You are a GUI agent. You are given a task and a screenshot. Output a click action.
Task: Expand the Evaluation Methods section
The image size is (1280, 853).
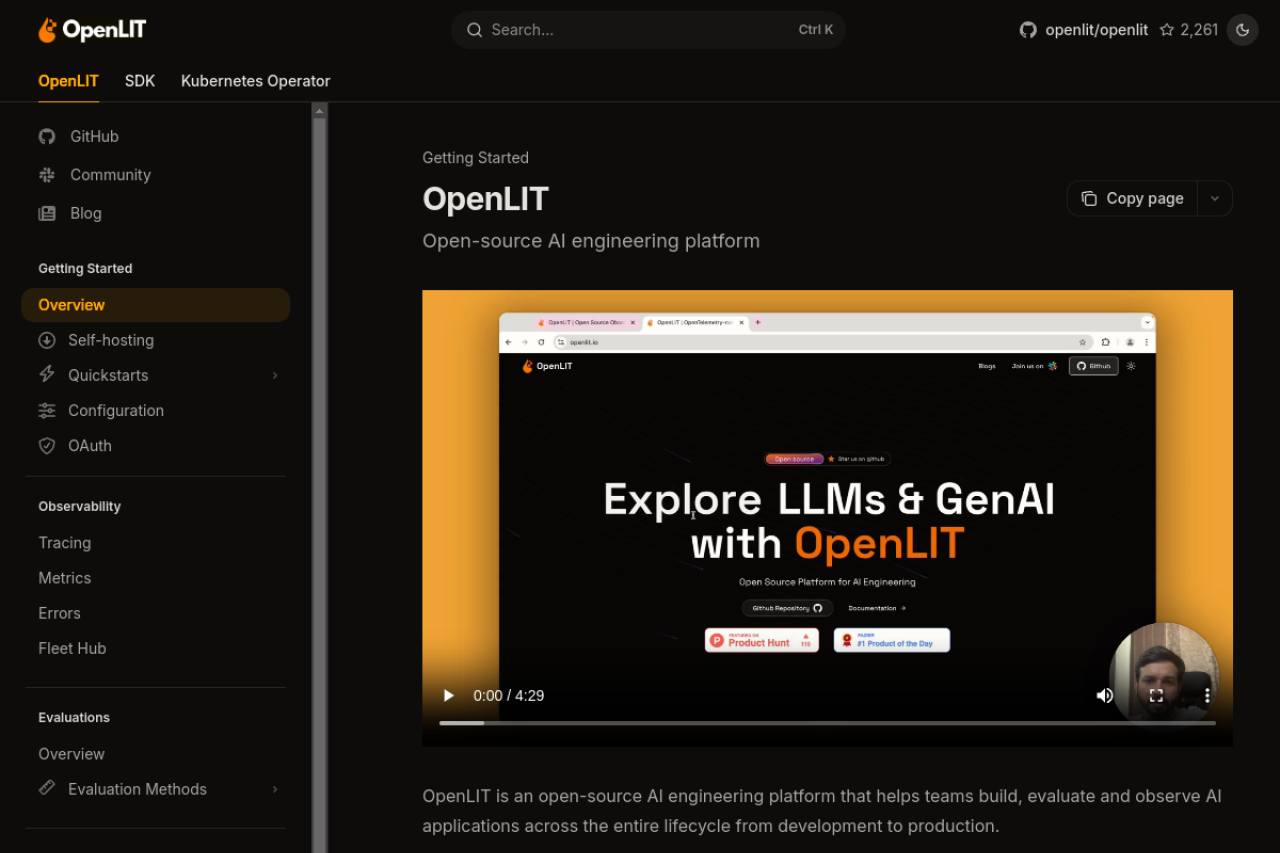(275, 789)
